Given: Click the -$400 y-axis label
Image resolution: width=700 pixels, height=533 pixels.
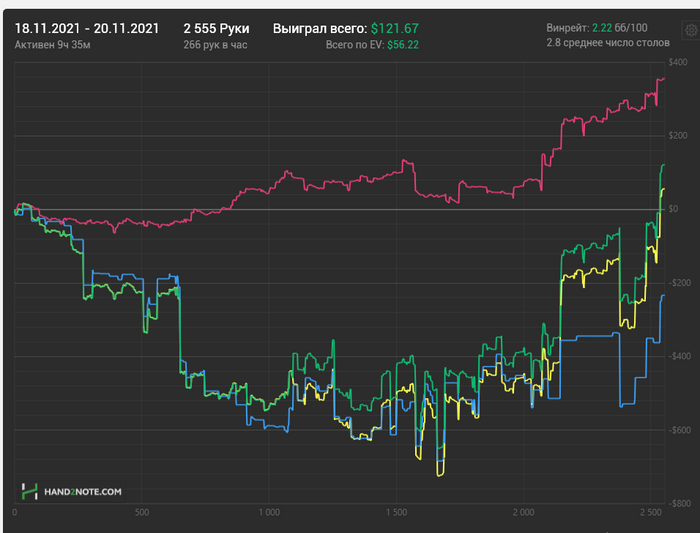Looking at the screenshot, I should click(x=679, y=356).
